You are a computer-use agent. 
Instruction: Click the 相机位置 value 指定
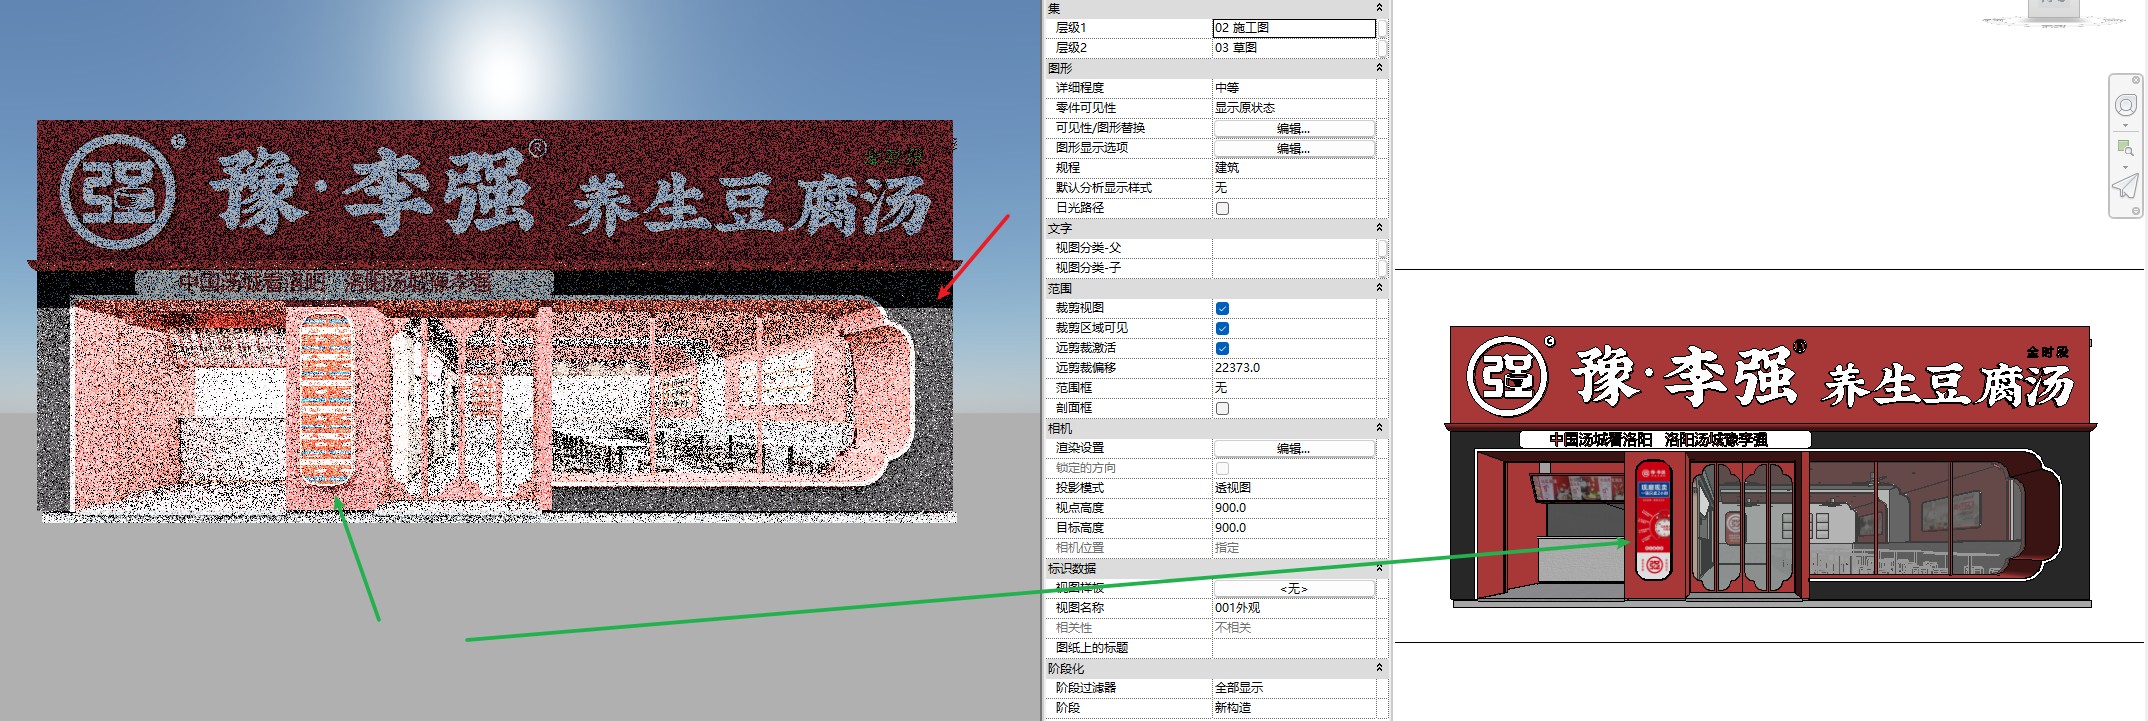point(1294,548)
